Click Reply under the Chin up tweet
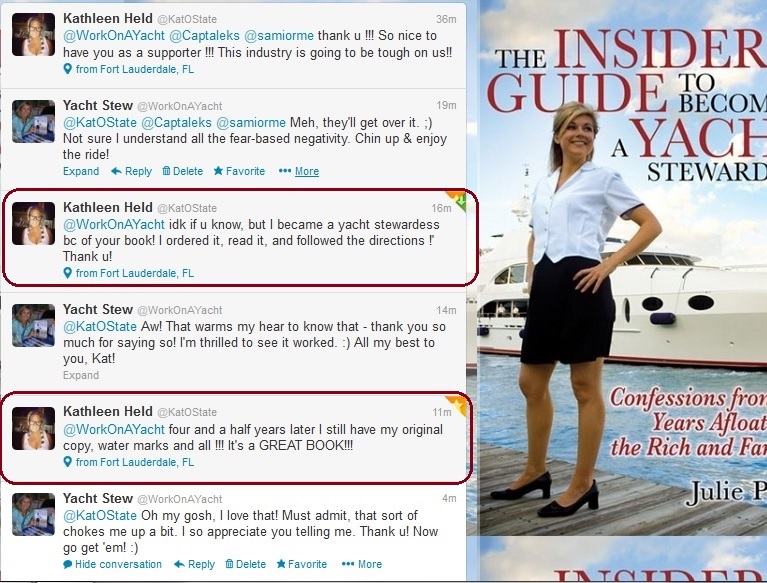This screenshot has height=583, width=767. pyautogui.click(x=132, y=171)
